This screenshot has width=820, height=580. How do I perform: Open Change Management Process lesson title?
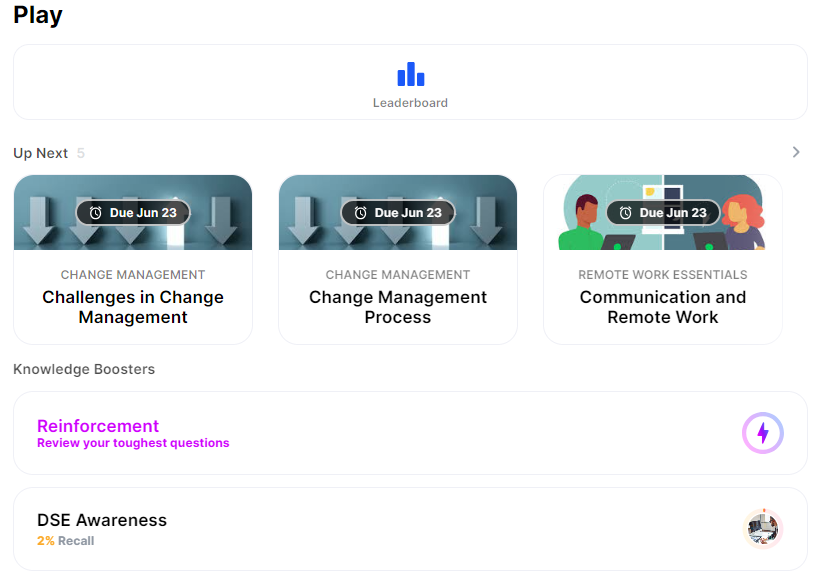398,307
